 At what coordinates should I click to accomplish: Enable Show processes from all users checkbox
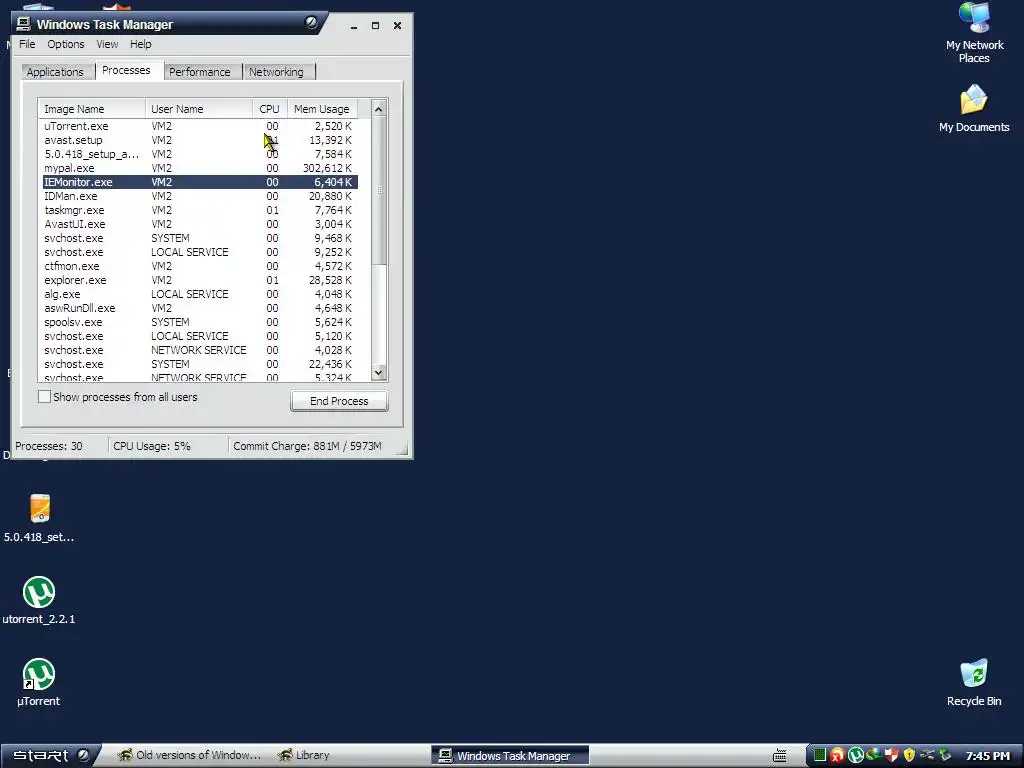(x=44, y=396)
